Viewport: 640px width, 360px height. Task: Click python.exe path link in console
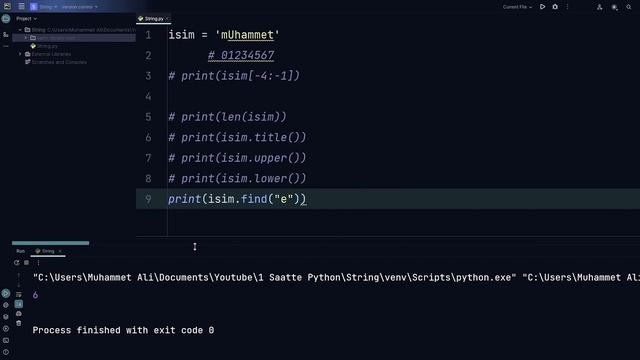[276, 278]
